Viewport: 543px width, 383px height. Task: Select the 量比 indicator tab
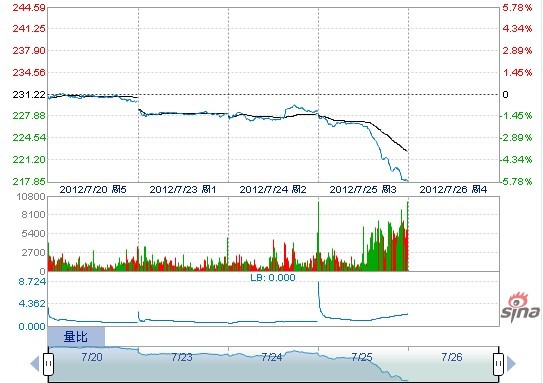(x=76, y=337)
